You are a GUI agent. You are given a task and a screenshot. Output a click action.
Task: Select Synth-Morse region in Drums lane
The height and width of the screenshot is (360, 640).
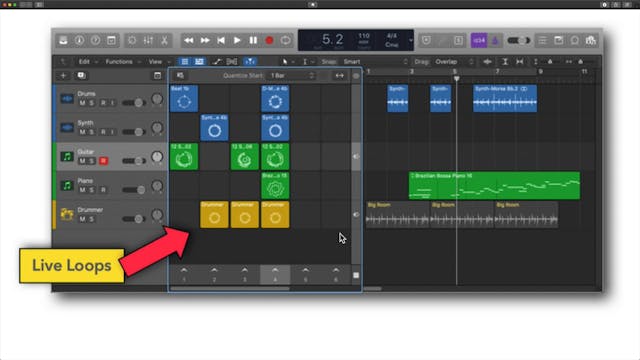click(x=505, y=98)
